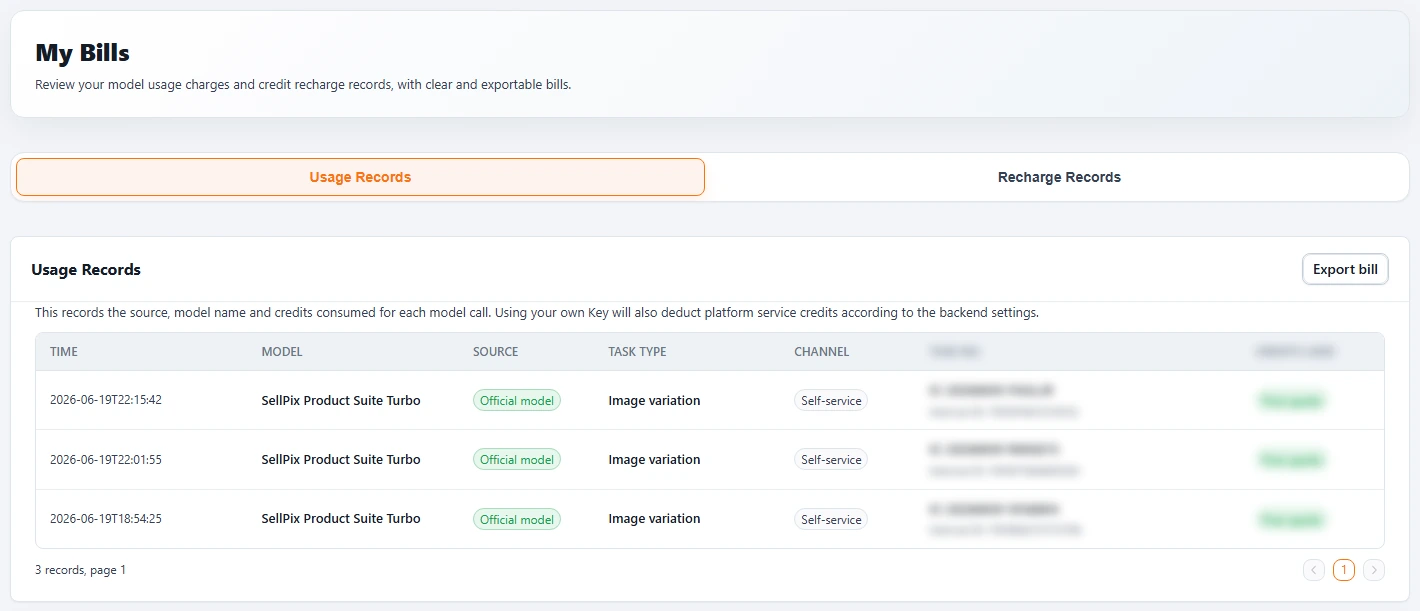
Task: Click the TASK TYPE column header
Action: pos(637,352)
